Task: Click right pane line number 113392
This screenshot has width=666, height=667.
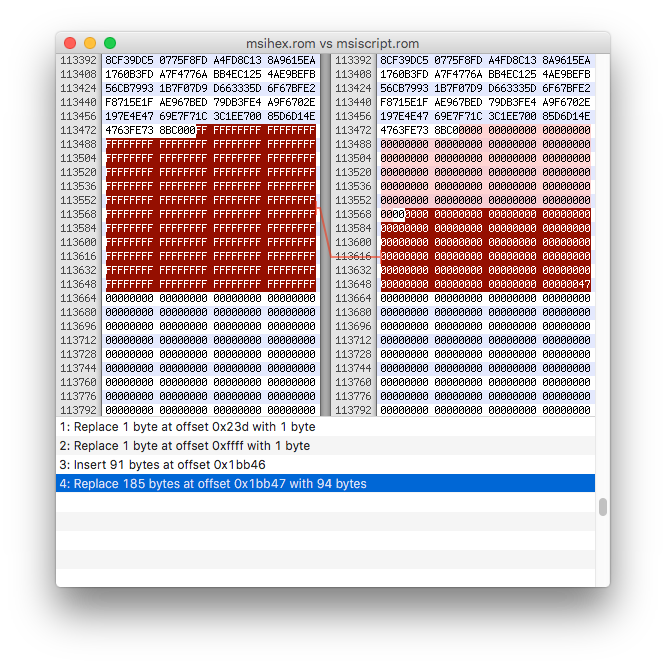Action: [353, 60]
